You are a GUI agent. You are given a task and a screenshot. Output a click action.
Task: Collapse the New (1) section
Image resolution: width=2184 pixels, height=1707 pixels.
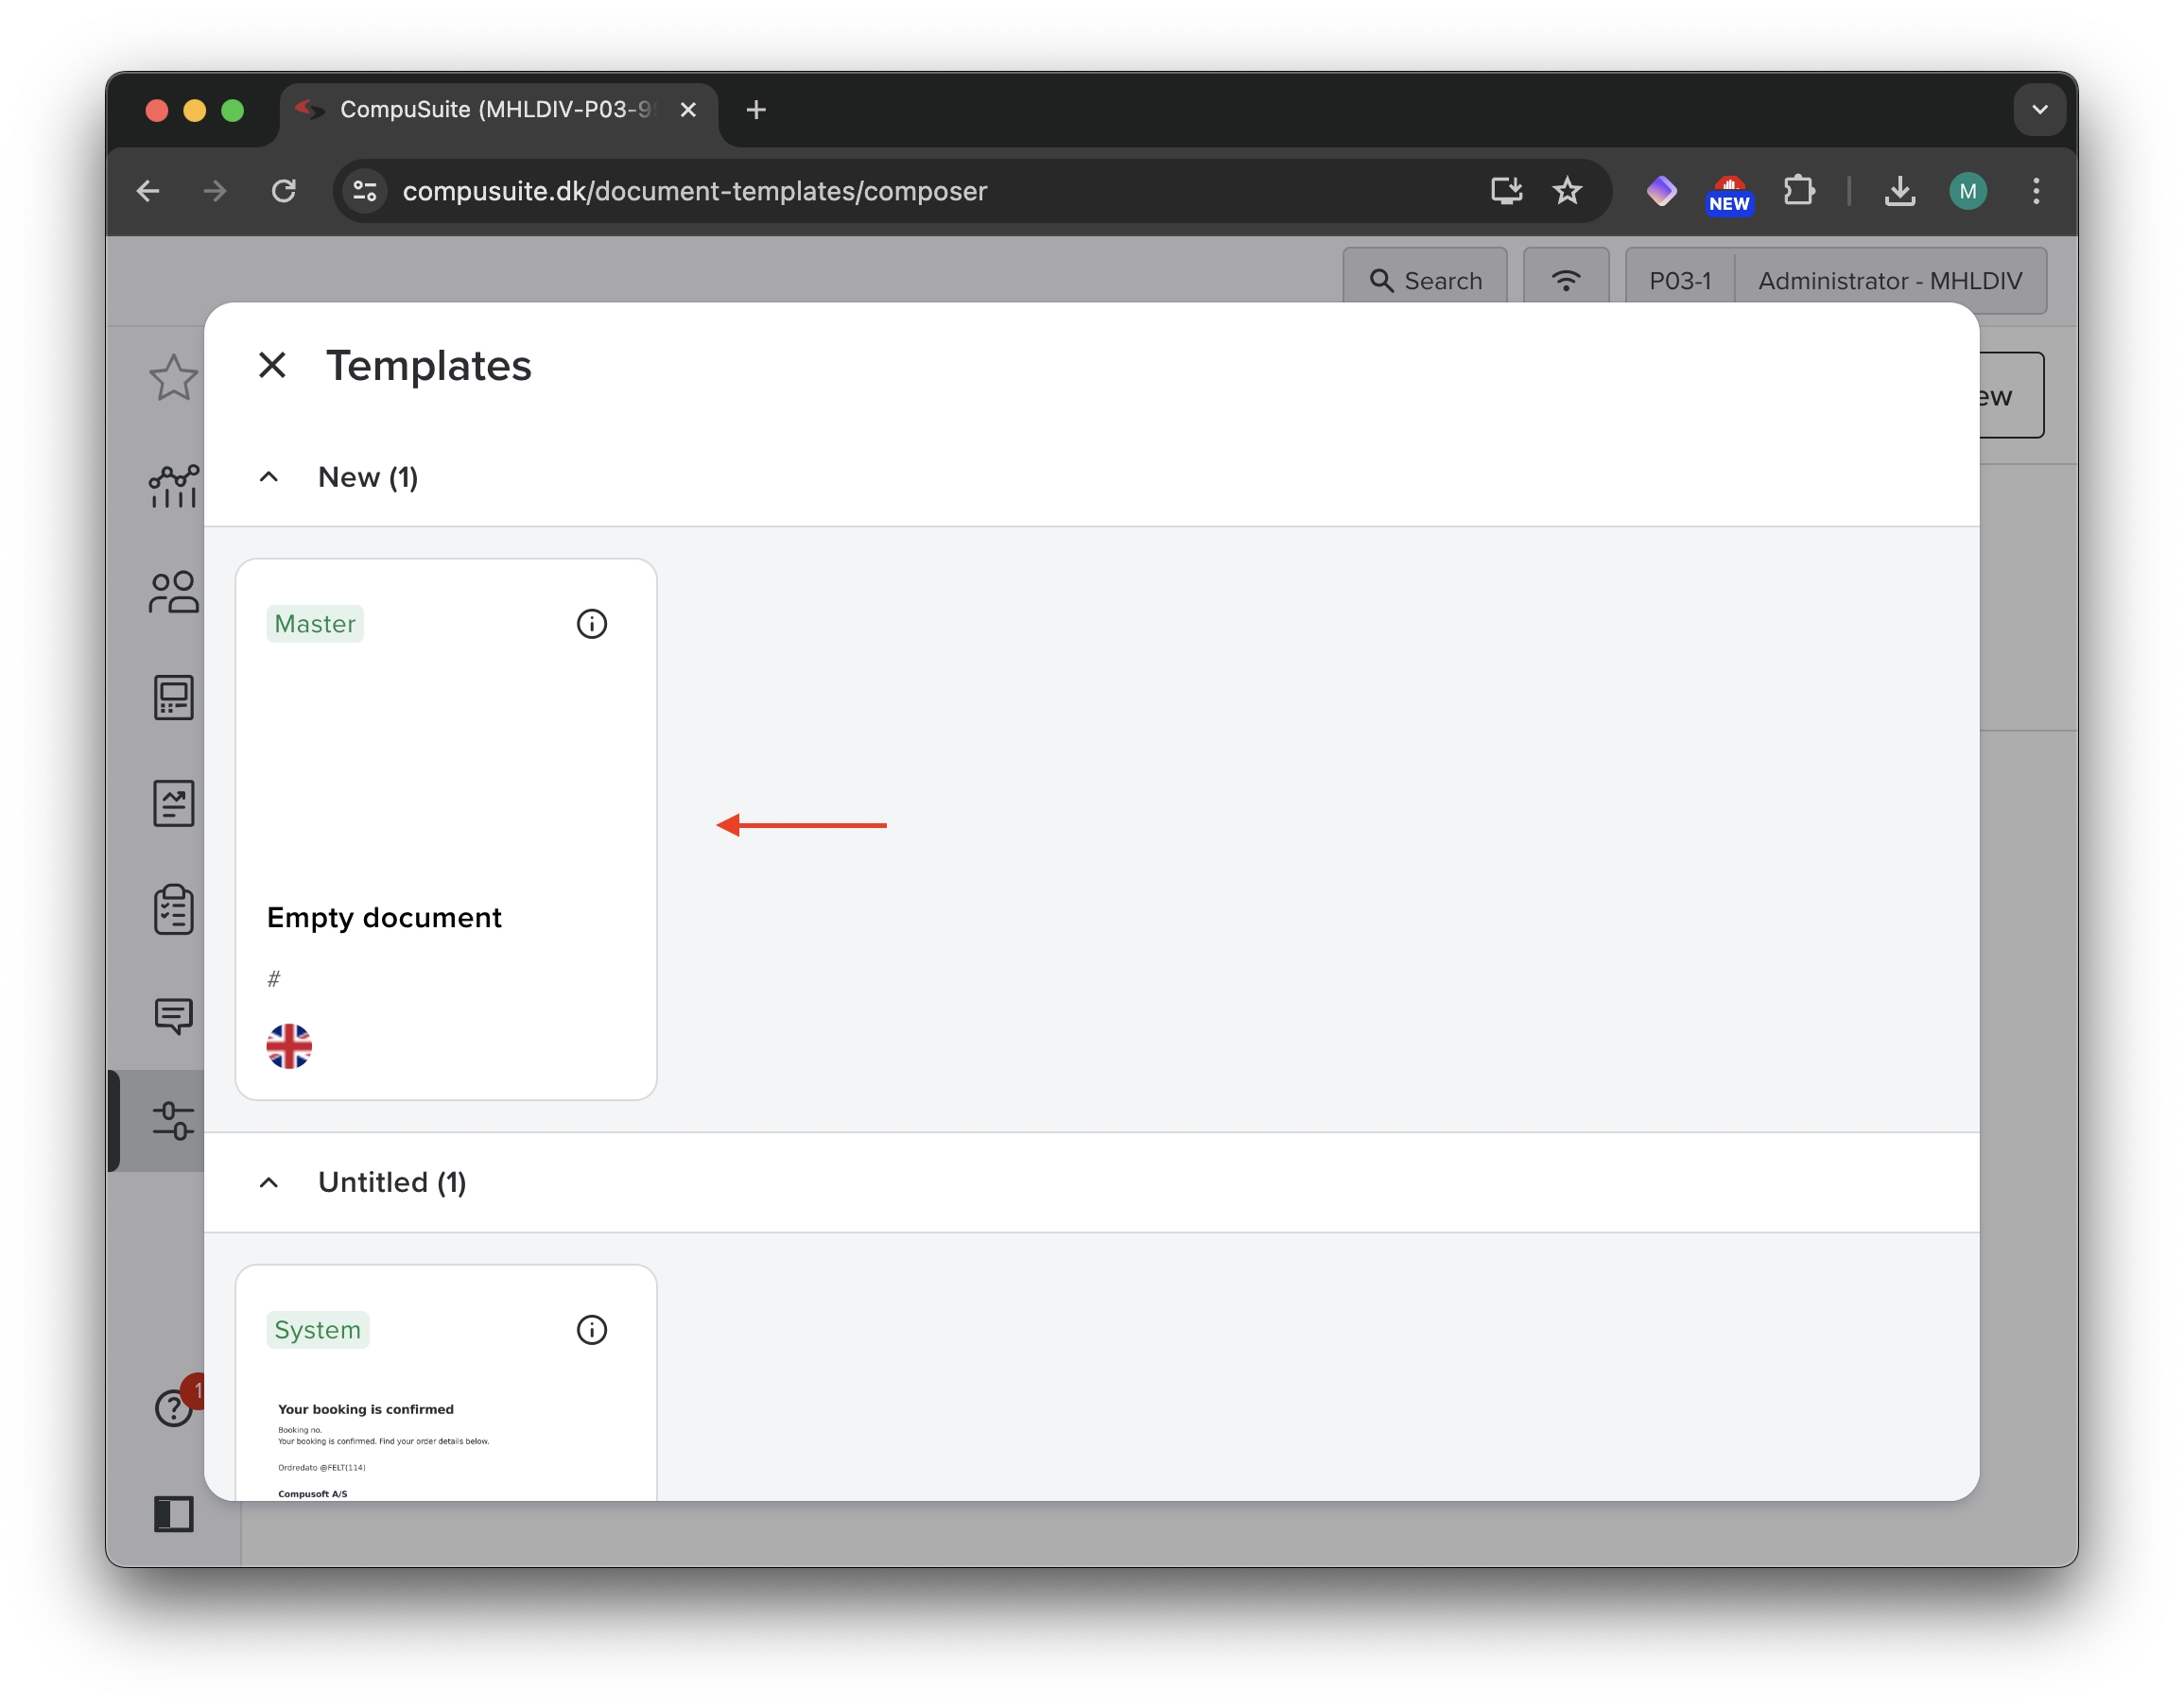[x=269, y=477]
